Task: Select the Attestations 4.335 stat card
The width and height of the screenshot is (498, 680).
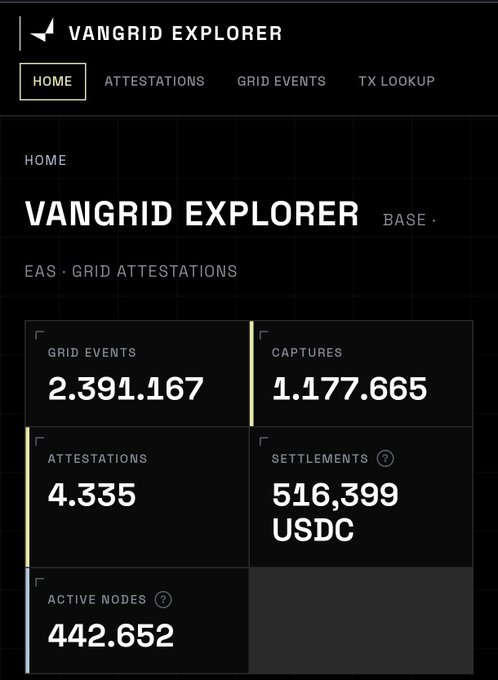Action: [137, 497]
